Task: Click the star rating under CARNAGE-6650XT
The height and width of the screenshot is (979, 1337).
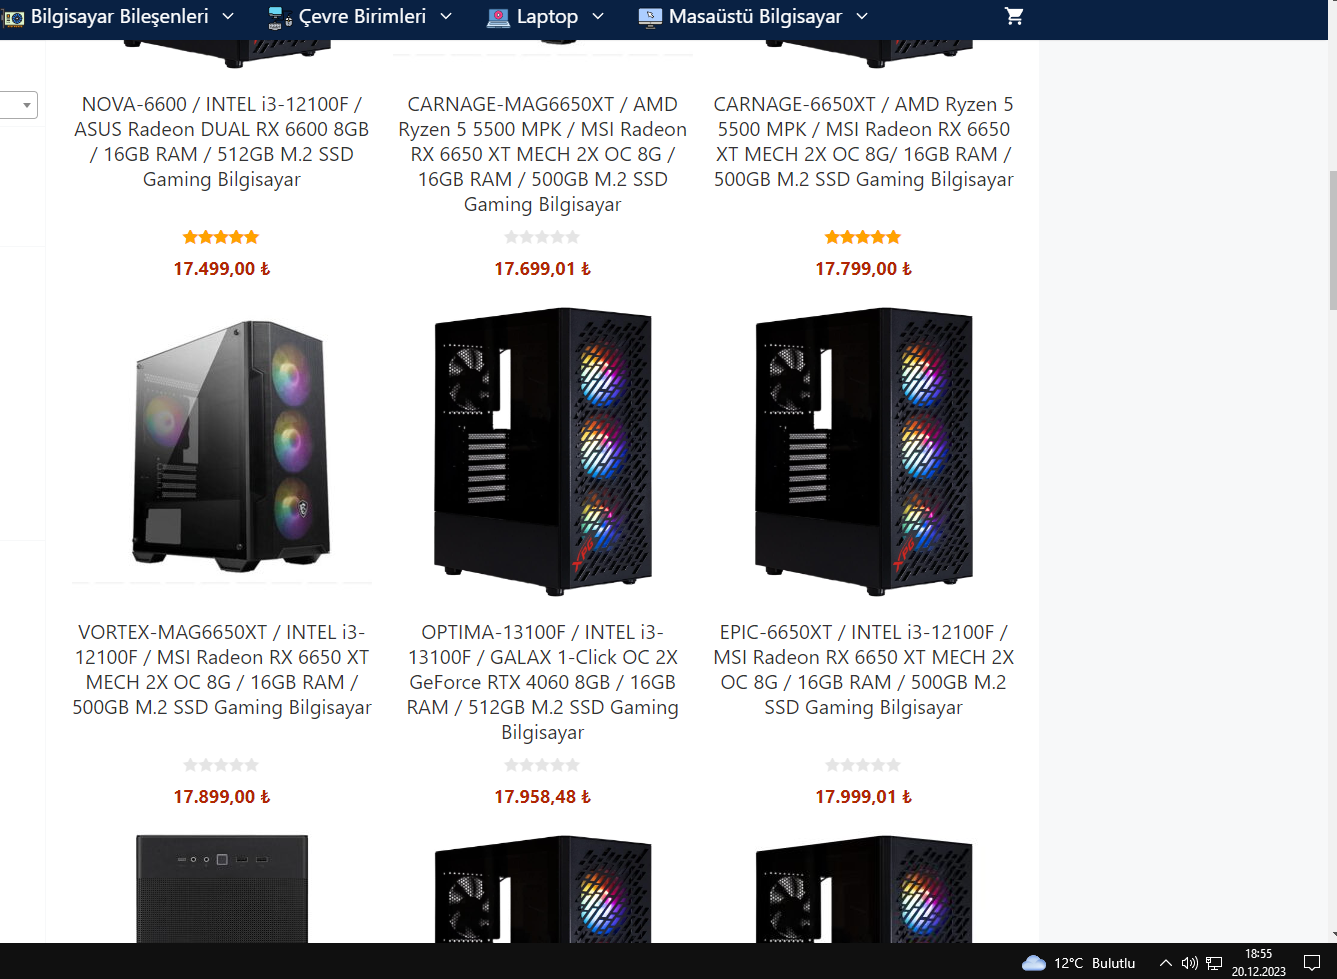Action: tap(863, 237)
